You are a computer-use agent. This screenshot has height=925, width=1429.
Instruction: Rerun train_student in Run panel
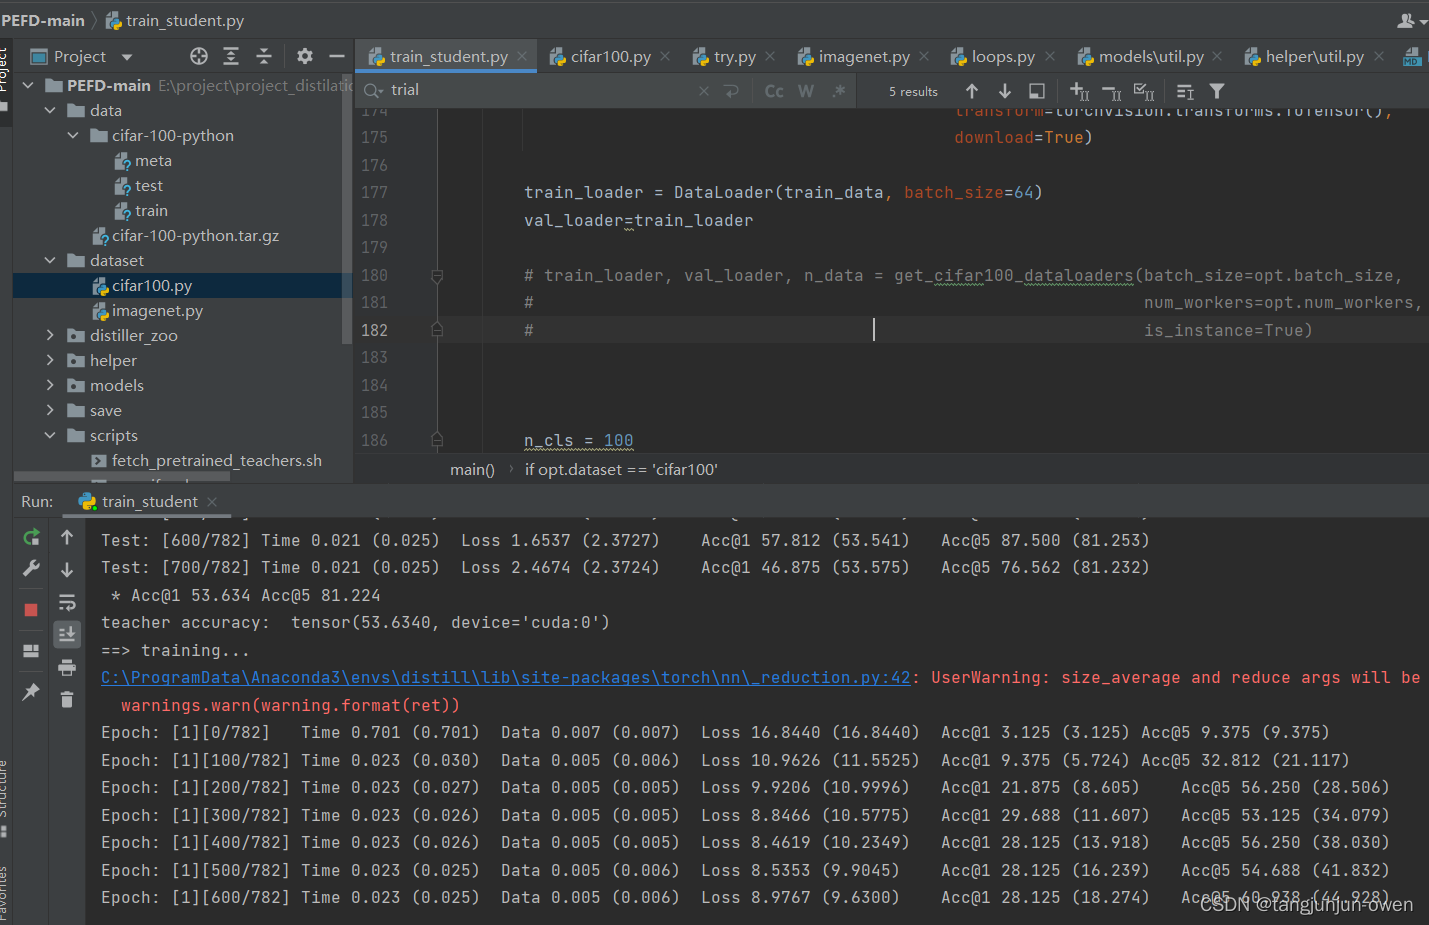click(31, 537)
